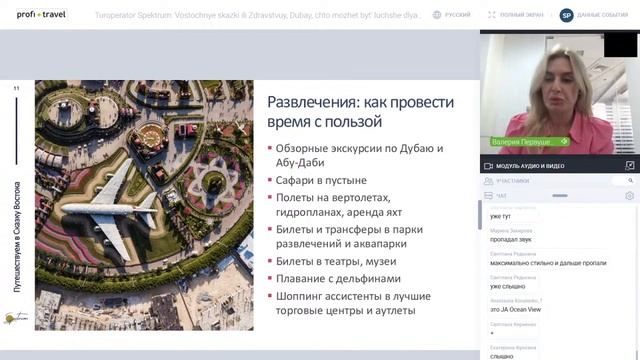640x360 pixels.
Task: Click the bullet 'Сафари в пустыне'
Action: click(321, 180)
